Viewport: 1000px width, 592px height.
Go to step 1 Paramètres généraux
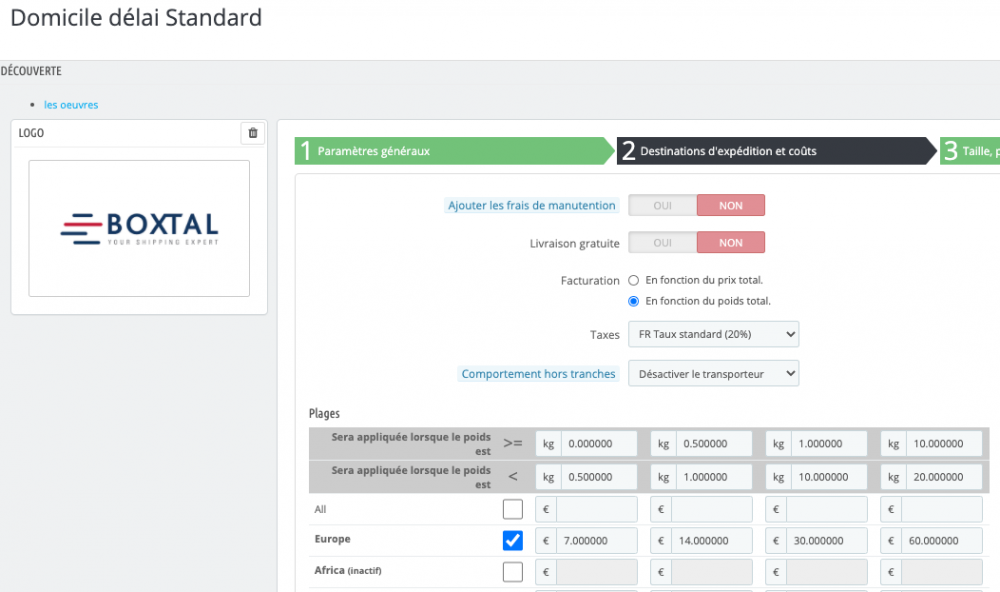point(453,151)
